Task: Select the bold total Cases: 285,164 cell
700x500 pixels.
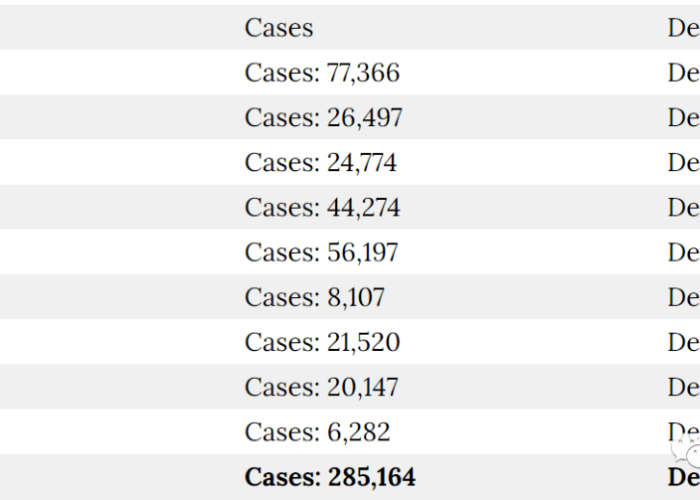Action: [330, 478]
